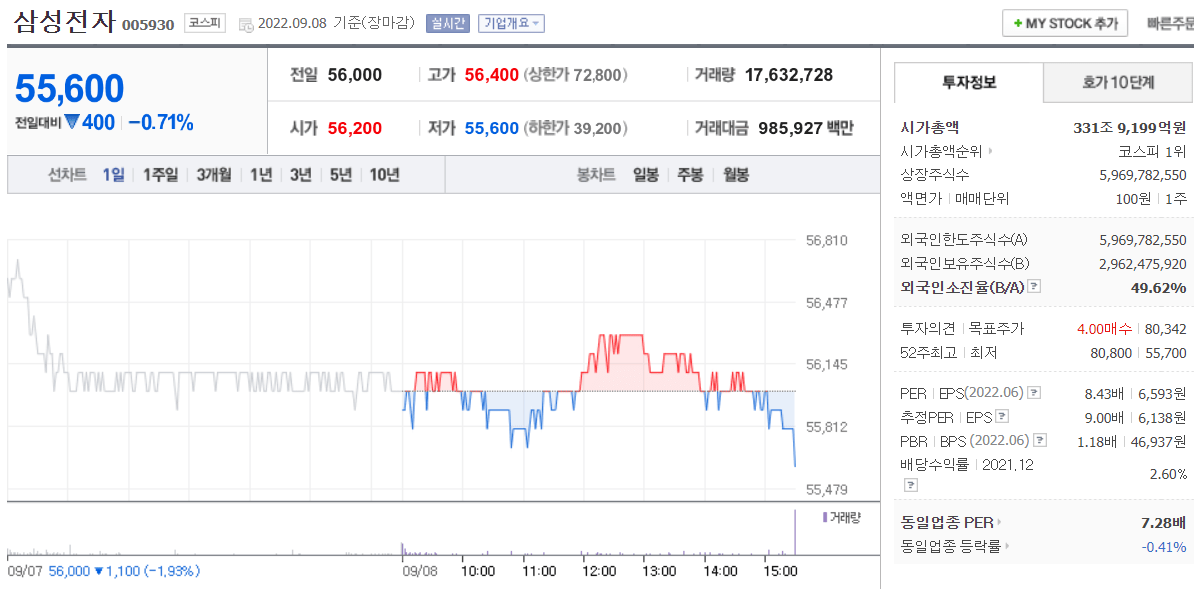The width and height of the screenshot is (1194, 589).
Task: Open help icon beside PER EPS(2022.06)
Action: tap(1033, 393)
